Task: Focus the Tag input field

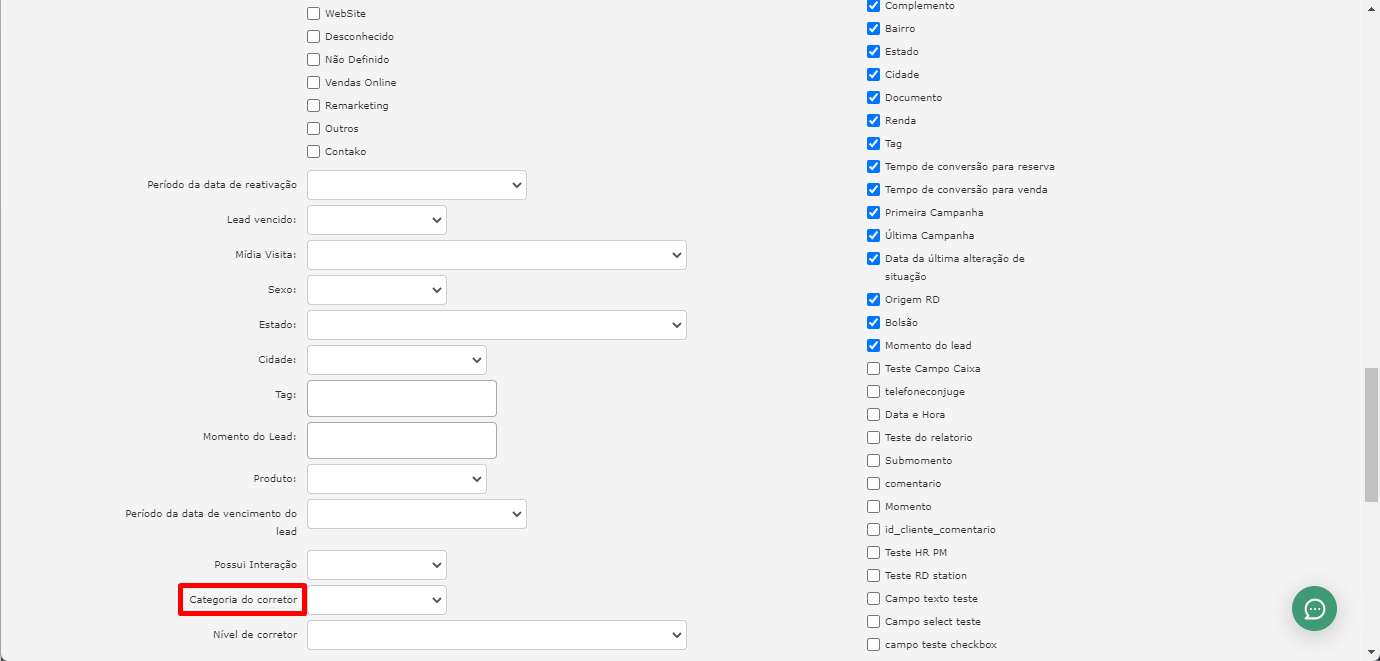Action: pos(402,398)
